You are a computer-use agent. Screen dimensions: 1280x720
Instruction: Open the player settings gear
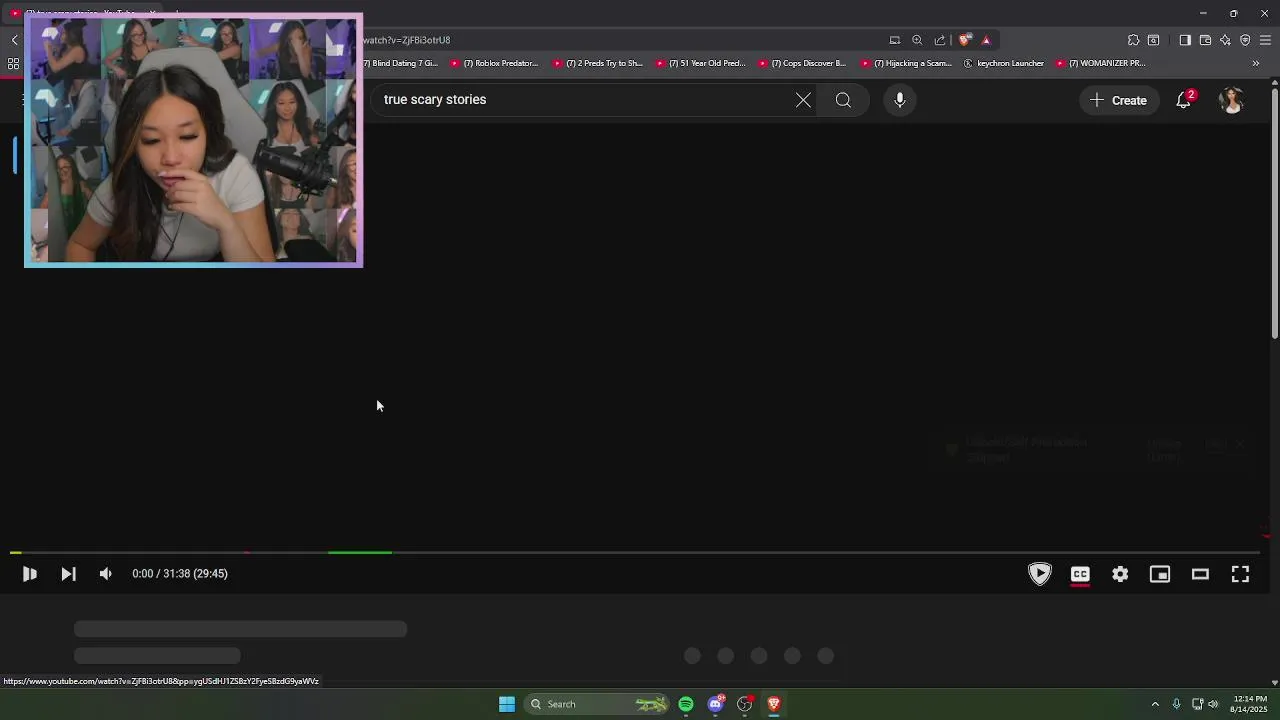[x=1120, y=574]
